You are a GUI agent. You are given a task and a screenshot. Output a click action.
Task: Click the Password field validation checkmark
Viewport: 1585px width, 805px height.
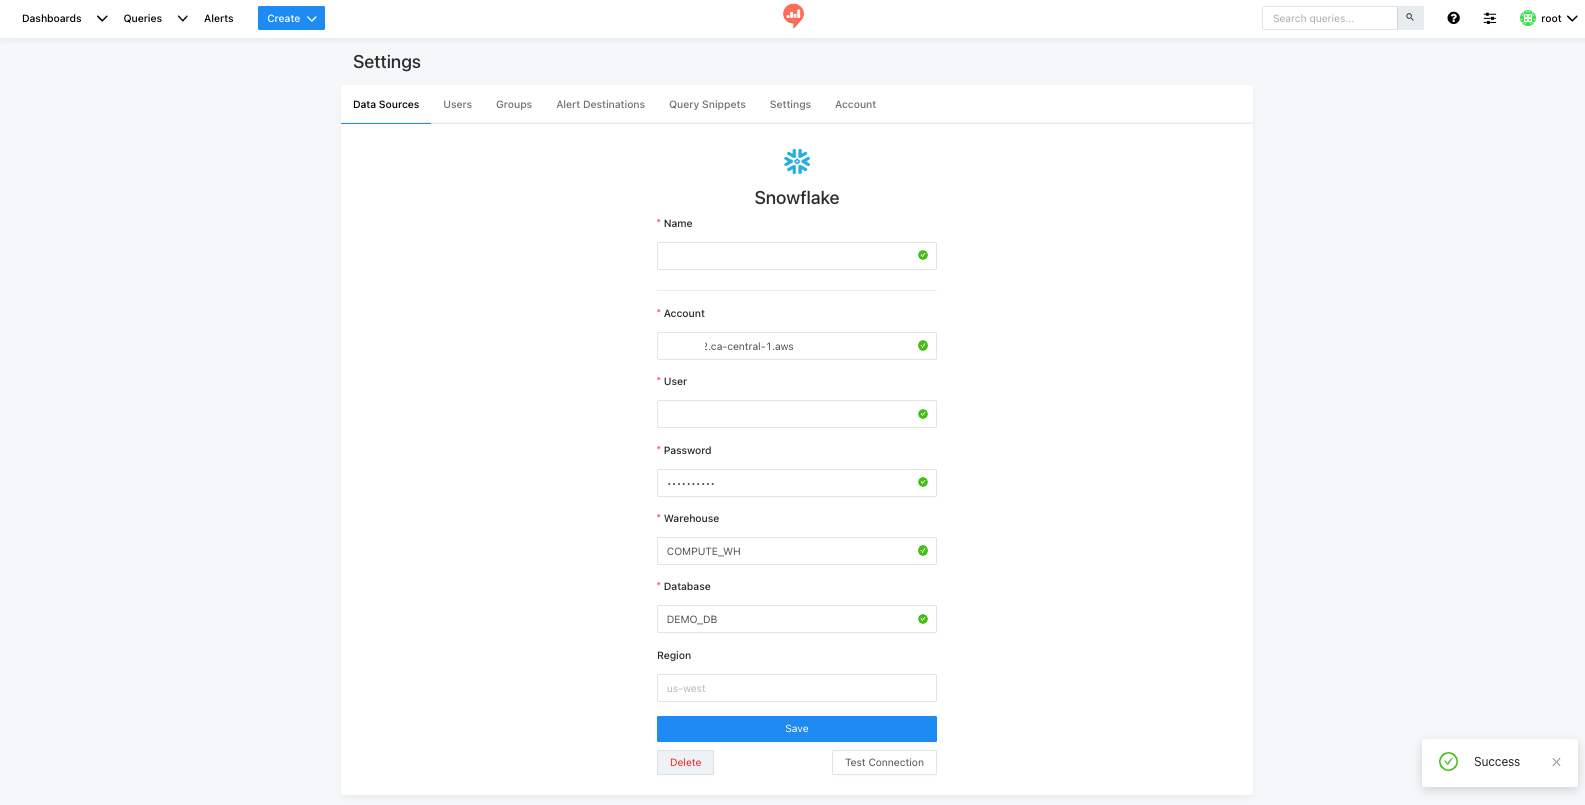923,482
